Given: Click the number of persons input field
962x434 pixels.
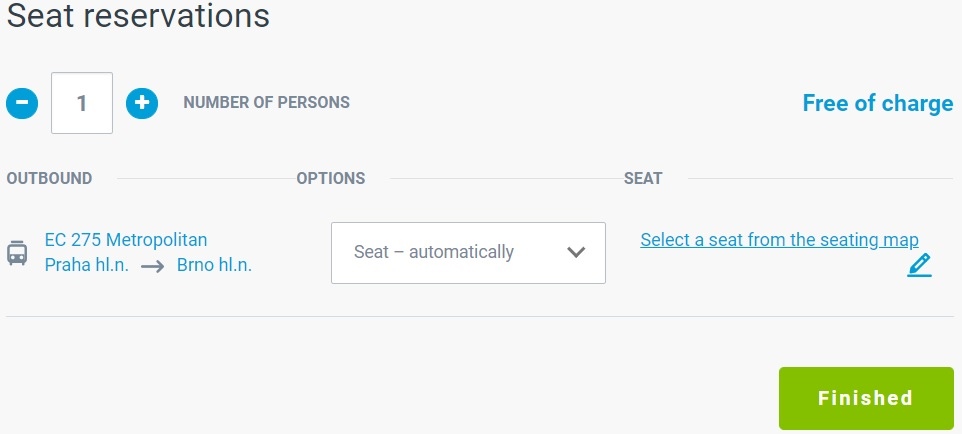Looking at the screenshot, I should click(x=82, y=102).
